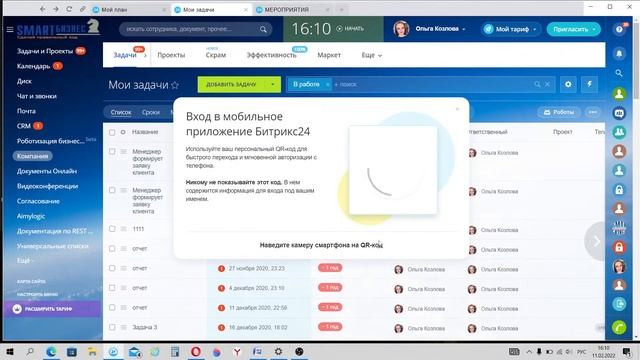Check the отчет task dated 4 декабря 2020
This screenshot has height=360, width=640.
tap(112, 288)
